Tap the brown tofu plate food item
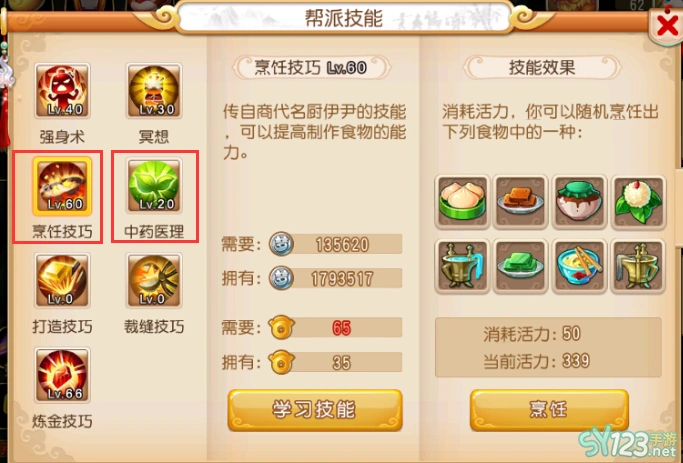 [521, 202]
